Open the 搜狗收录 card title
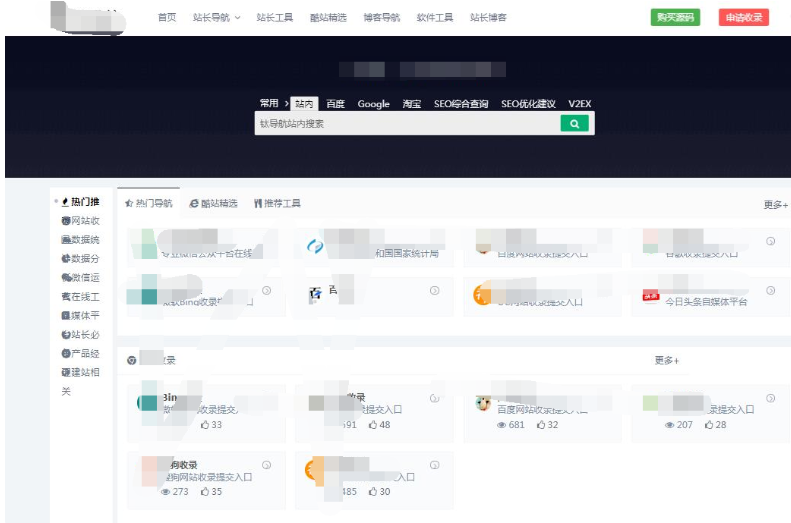This screenshot has width=791, height=523. pyautogui.click(x=183, y=465)
